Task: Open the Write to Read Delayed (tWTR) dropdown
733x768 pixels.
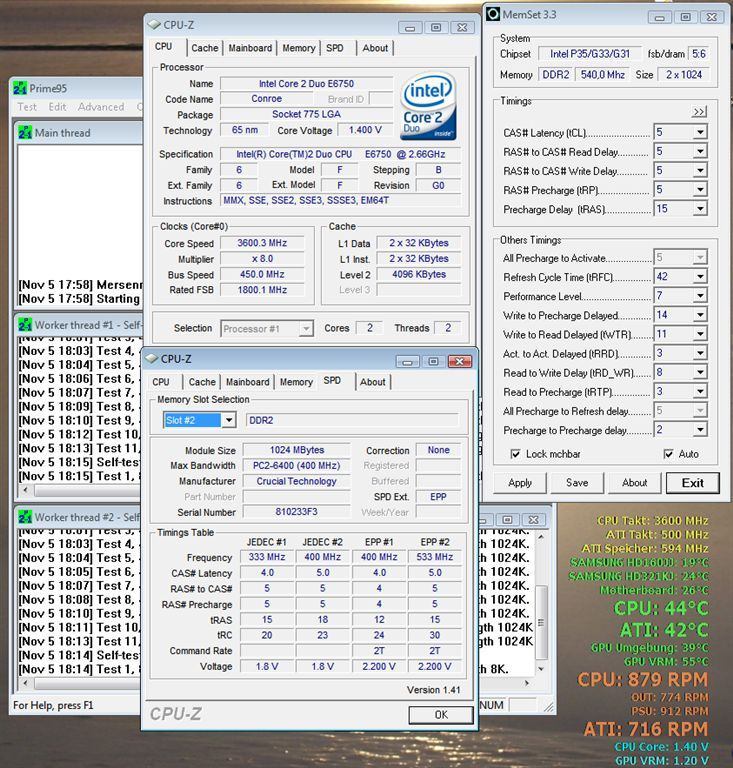Action: pyautogui.click(x=700, y=334)
